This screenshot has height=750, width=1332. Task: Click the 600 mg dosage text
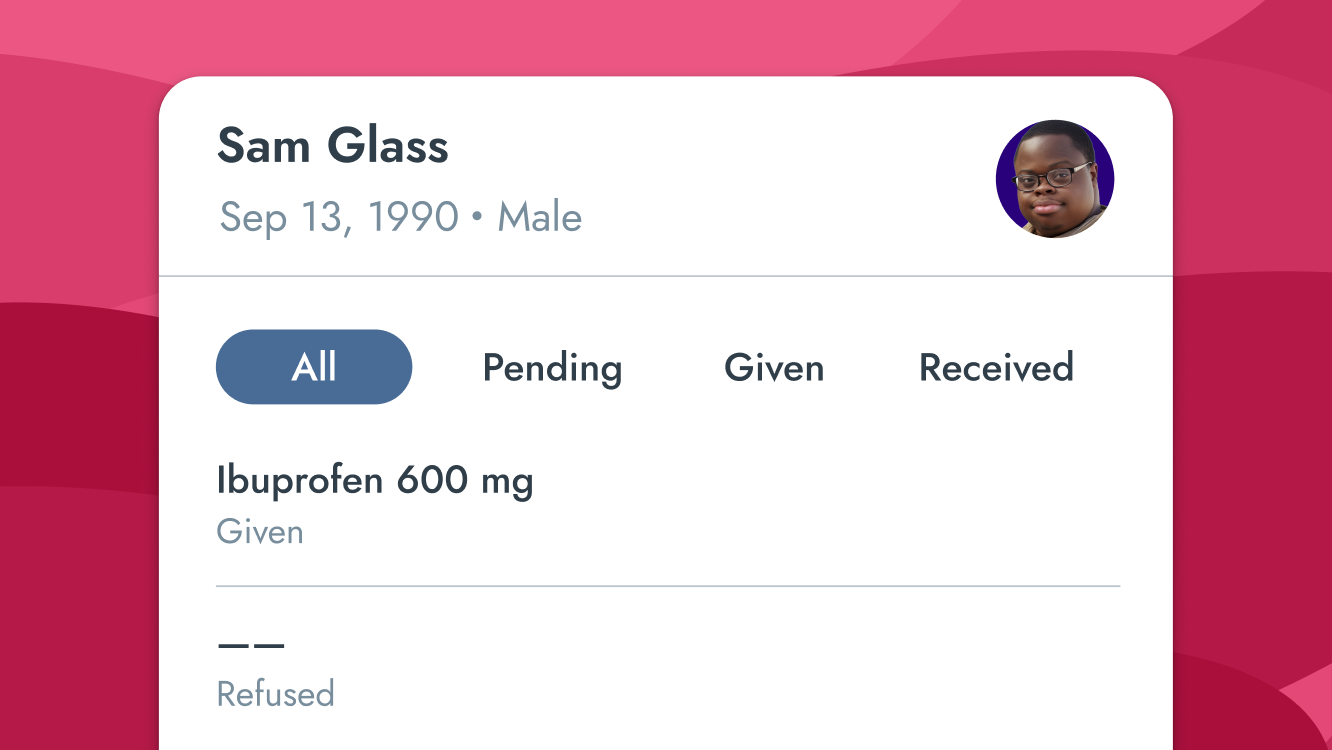(465, 481)
